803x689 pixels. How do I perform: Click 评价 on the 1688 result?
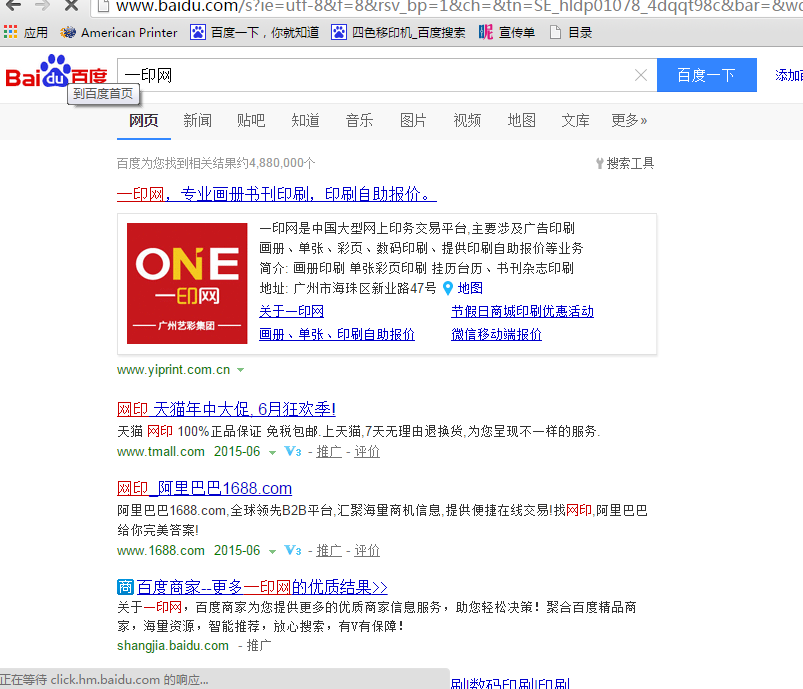point(367,550)
